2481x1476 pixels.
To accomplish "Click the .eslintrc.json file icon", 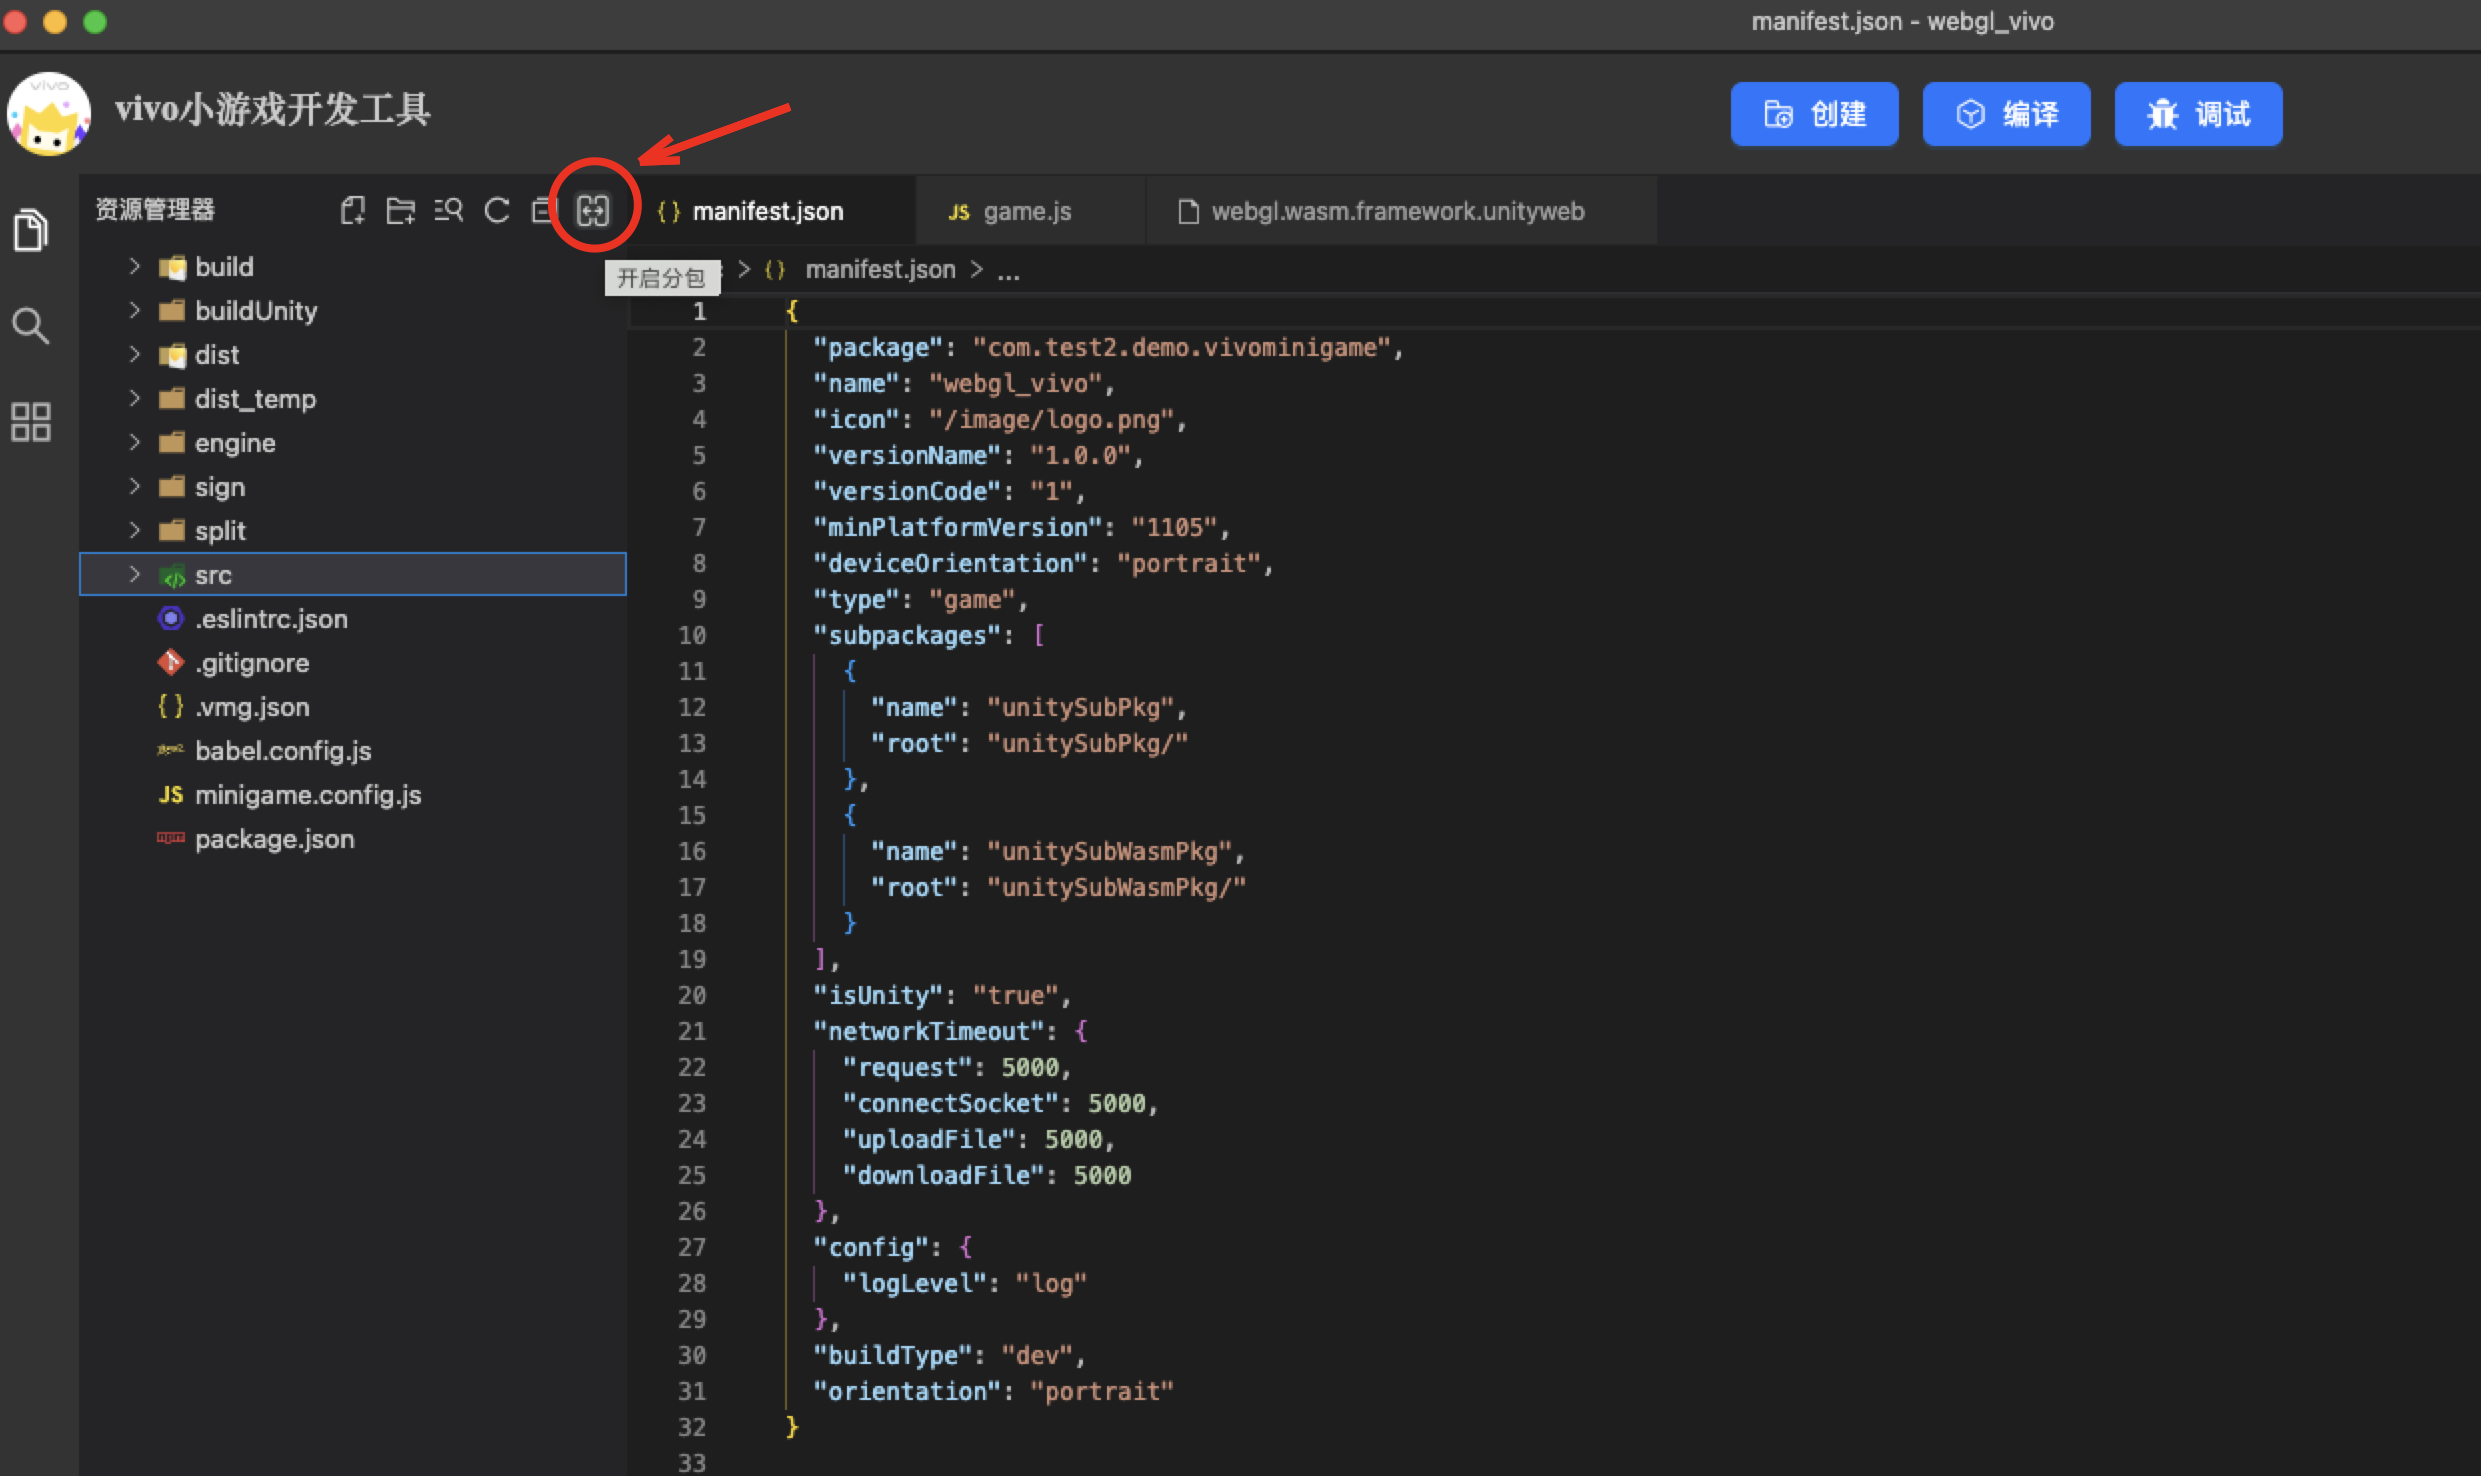I will click(x=171, y=618).
